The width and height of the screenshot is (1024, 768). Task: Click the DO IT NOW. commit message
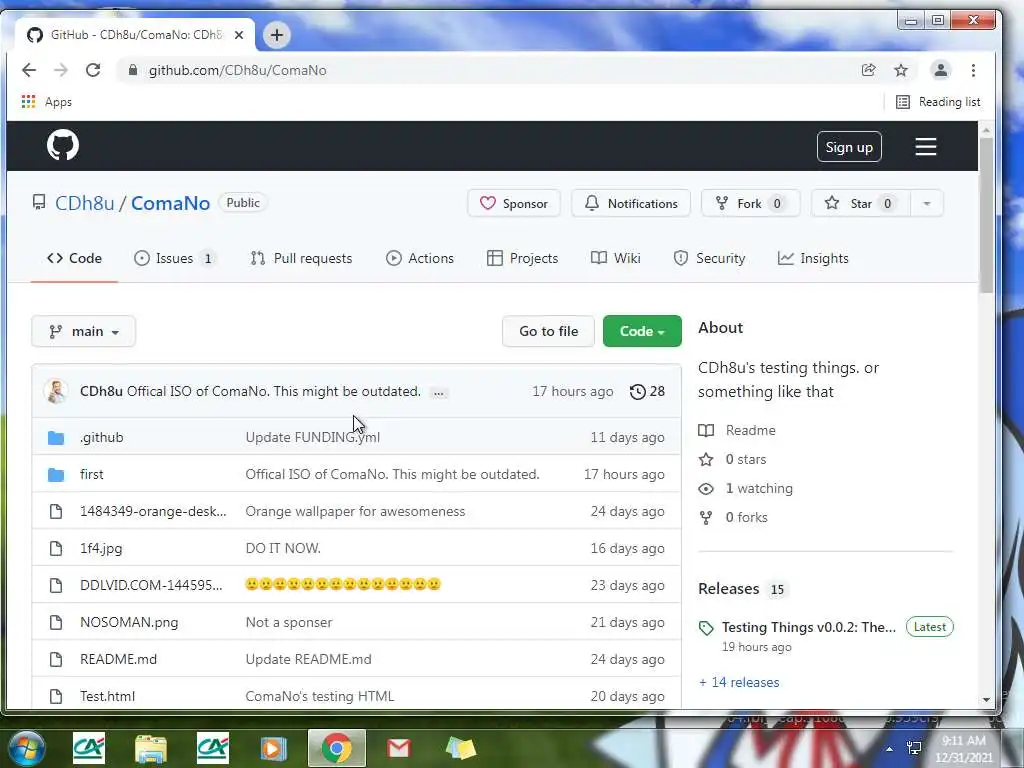click(x=283, y=549)
